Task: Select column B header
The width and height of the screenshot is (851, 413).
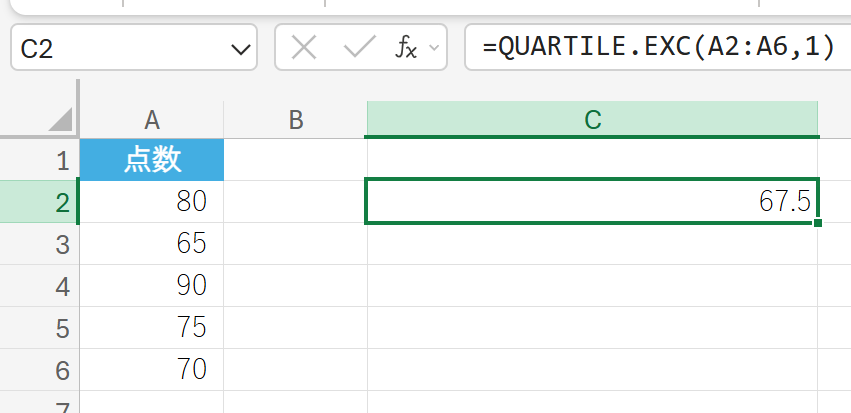Action: tap(295, 120)
